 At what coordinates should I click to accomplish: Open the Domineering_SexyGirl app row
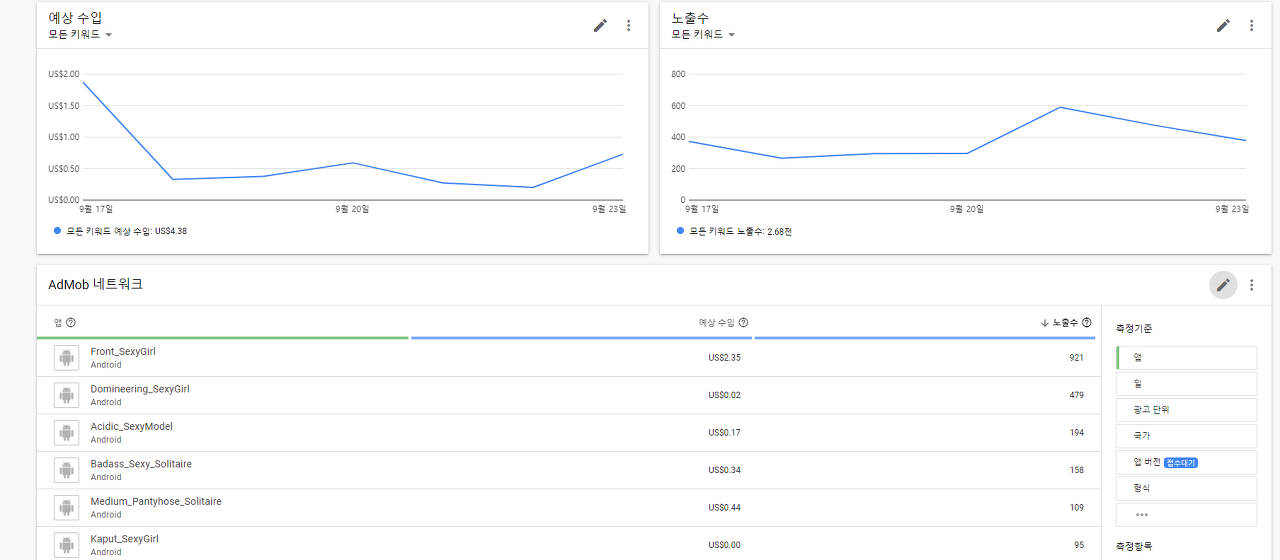pyautogui.click(x=568, y=396)
